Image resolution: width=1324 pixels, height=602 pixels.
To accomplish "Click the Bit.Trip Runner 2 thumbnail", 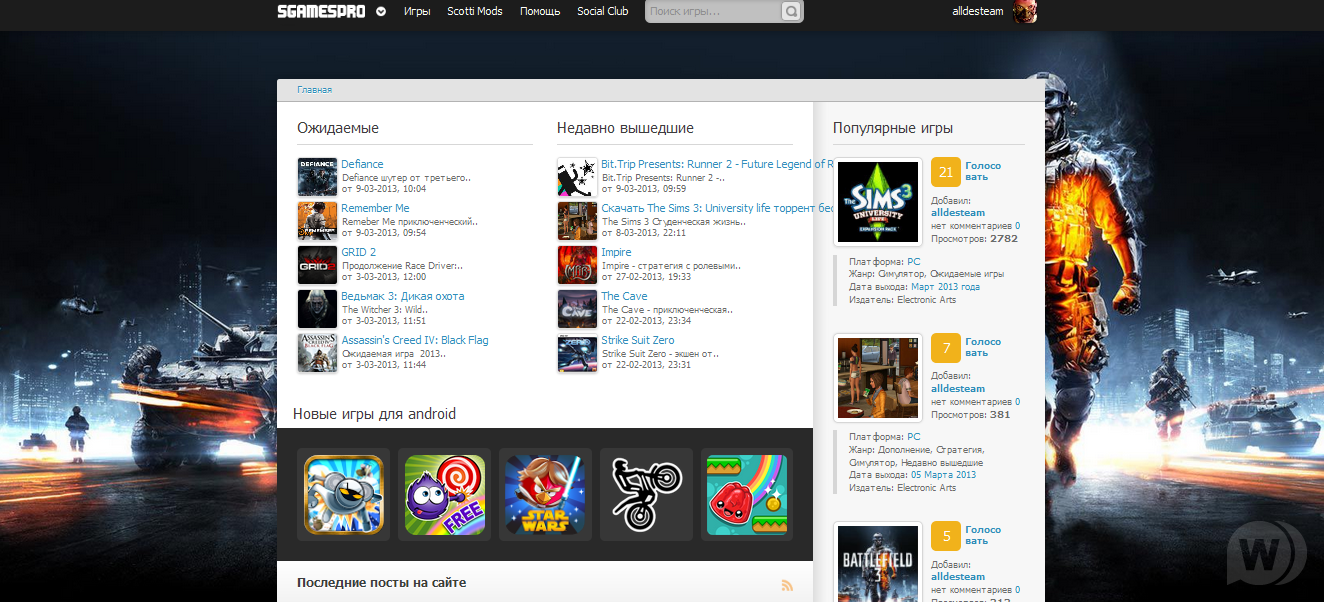I will coord(577,177).
